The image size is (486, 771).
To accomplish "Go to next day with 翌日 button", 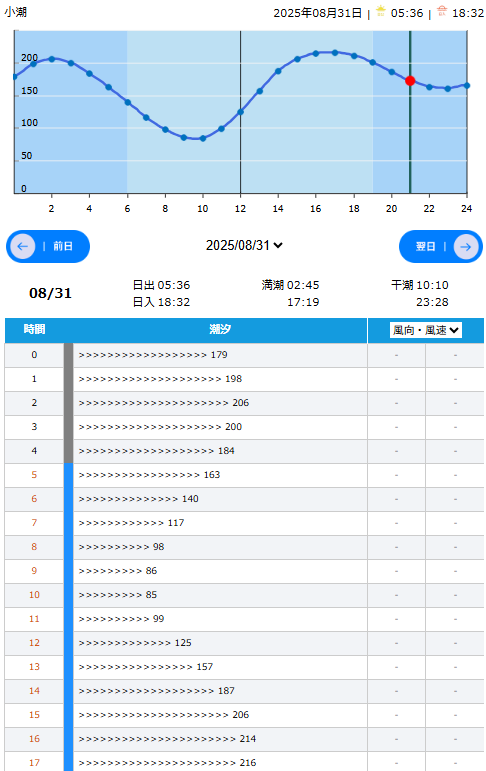I will click(x=441, y=246).
